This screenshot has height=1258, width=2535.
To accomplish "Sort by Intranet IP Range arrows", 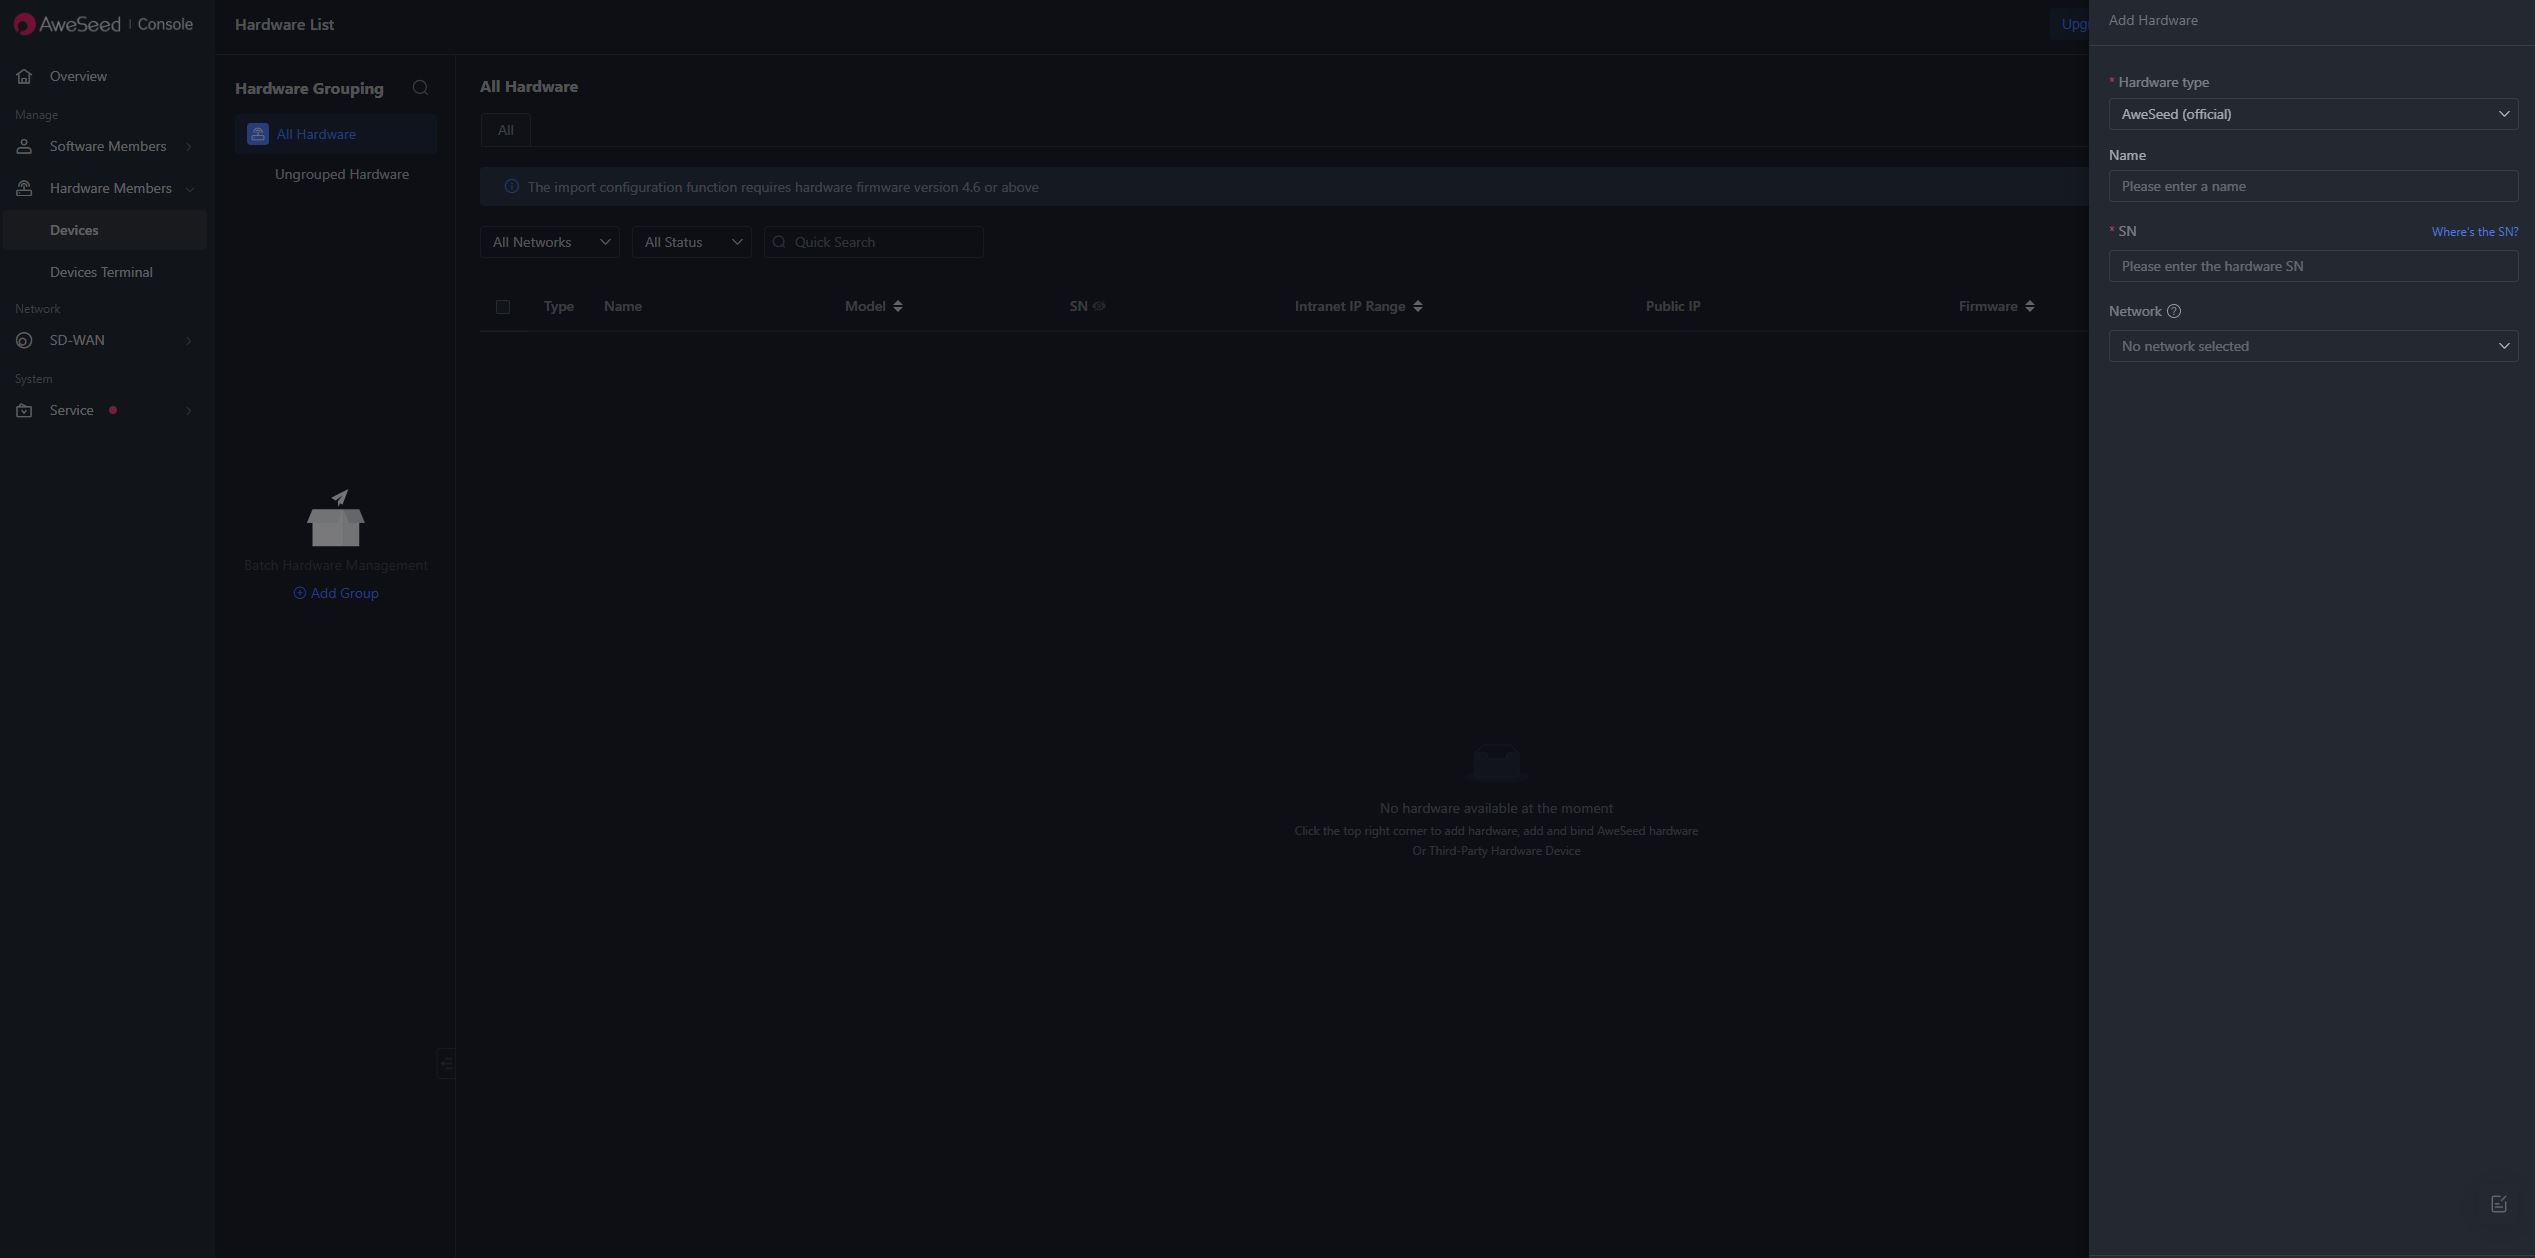I will pos(1418,306).
